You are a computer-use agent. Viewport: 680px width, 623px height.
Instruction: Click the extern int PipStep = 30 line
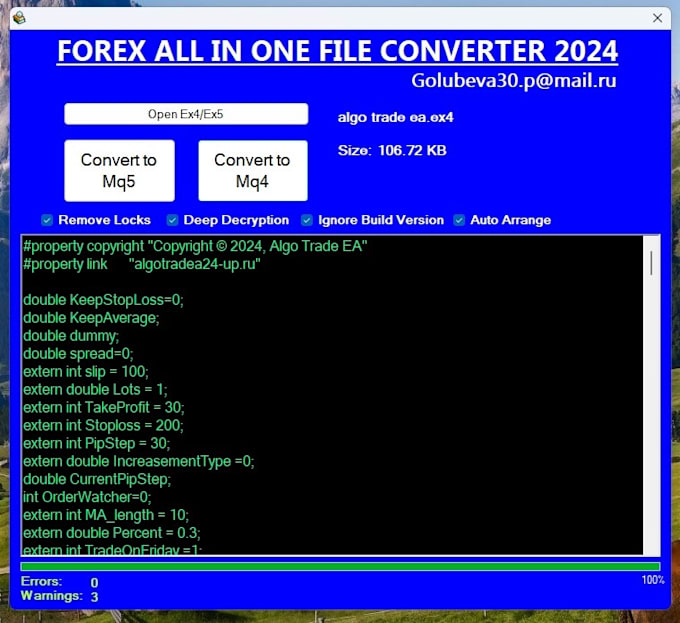click(97, 444)
